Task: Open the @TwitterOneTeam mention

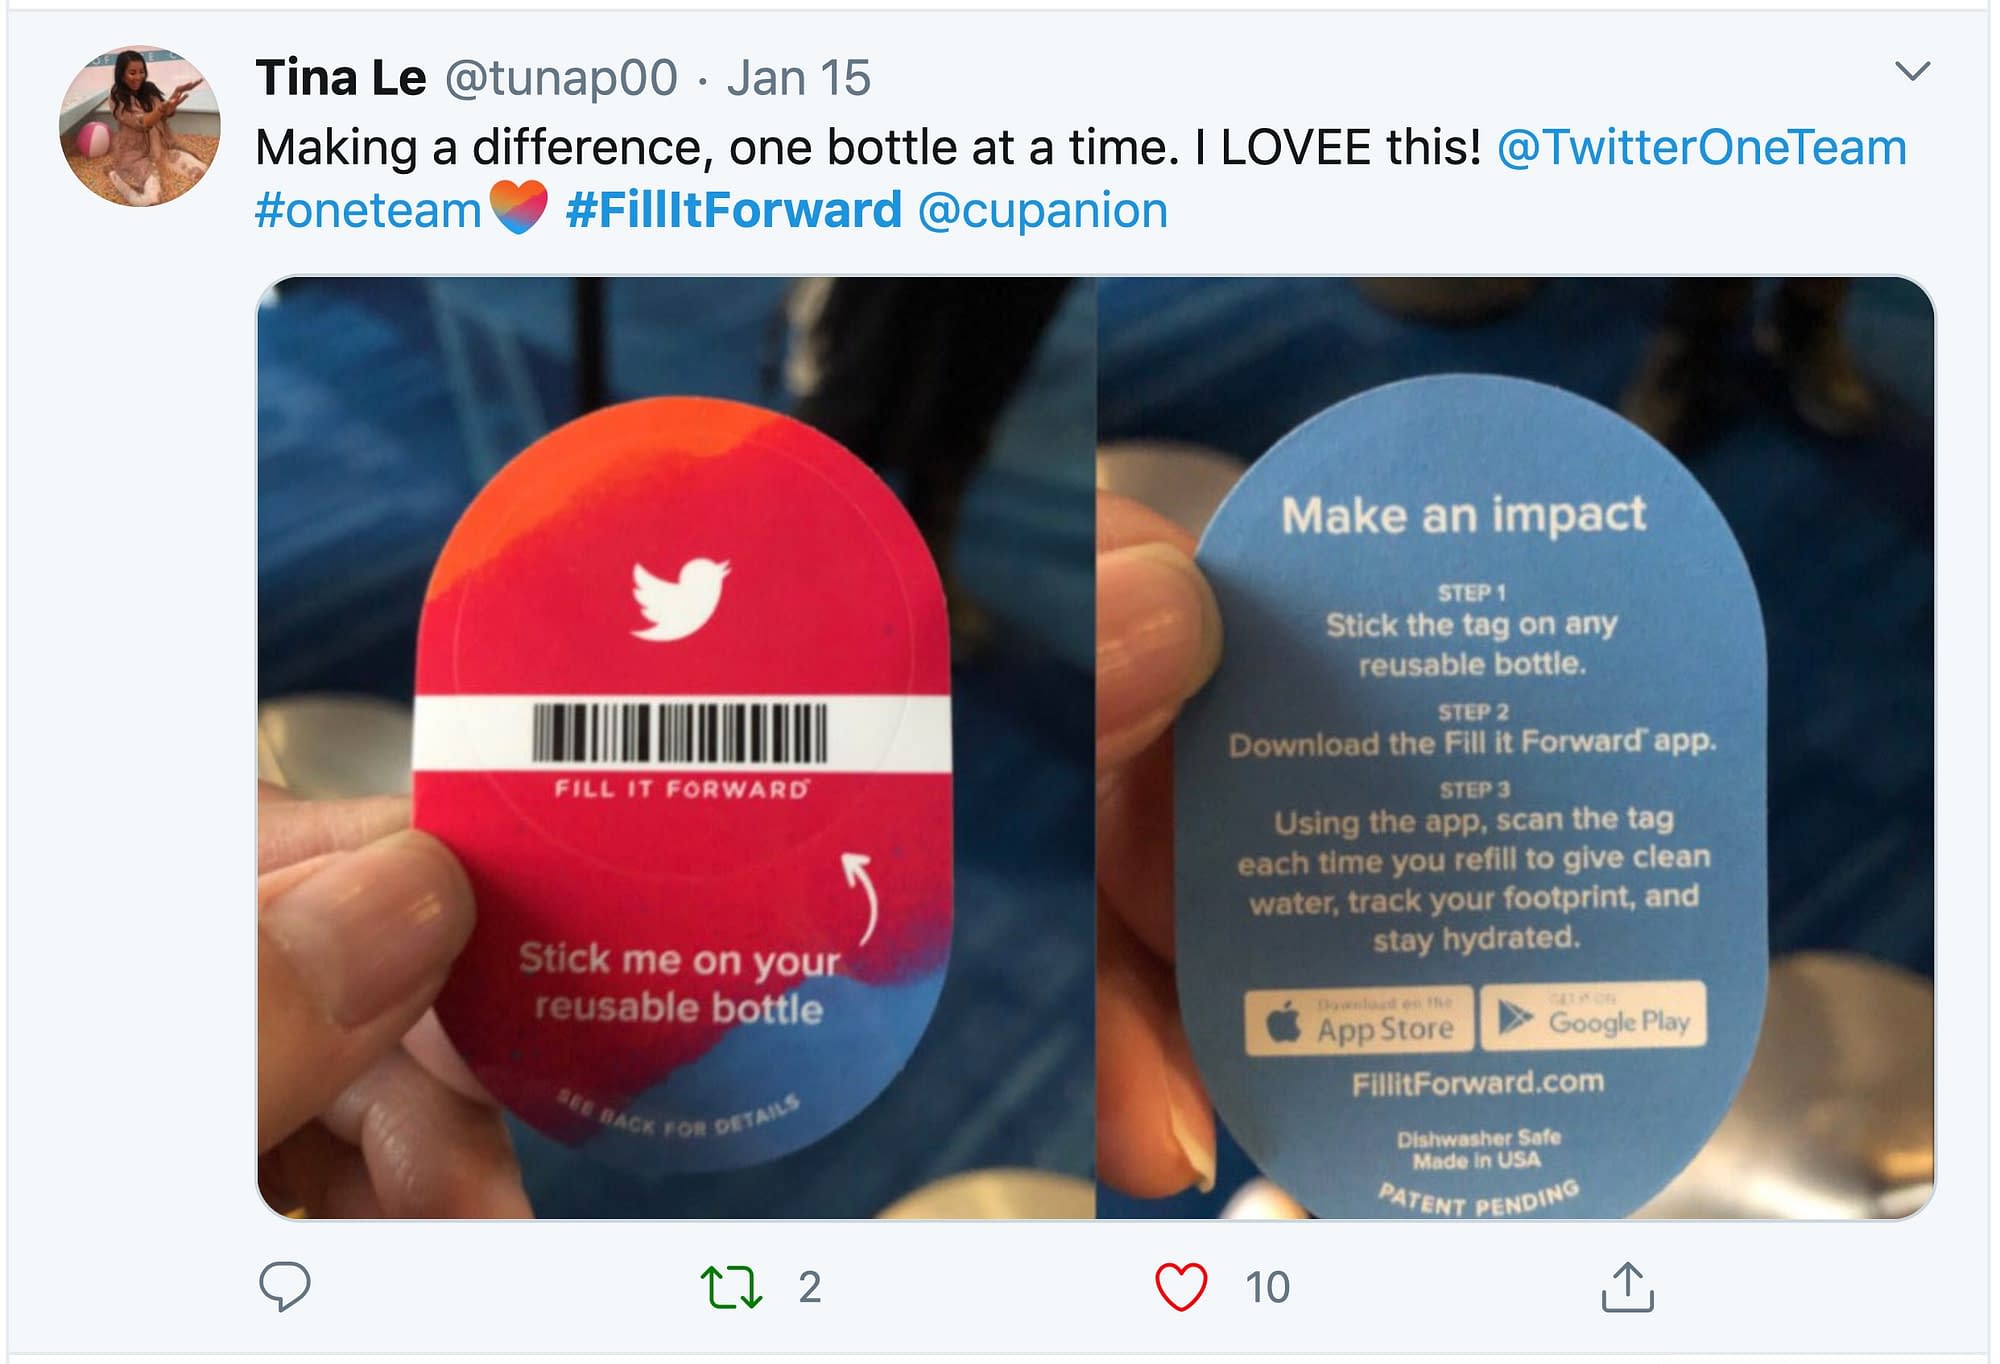Action: pyautogui.click(x=1702, y=148)
